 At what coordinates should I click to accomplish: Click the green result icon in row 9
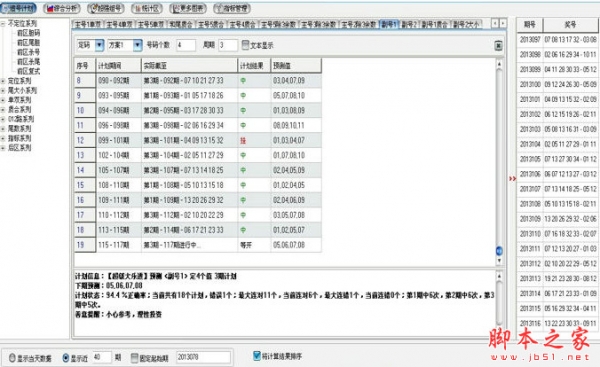[x=243, y=96]
